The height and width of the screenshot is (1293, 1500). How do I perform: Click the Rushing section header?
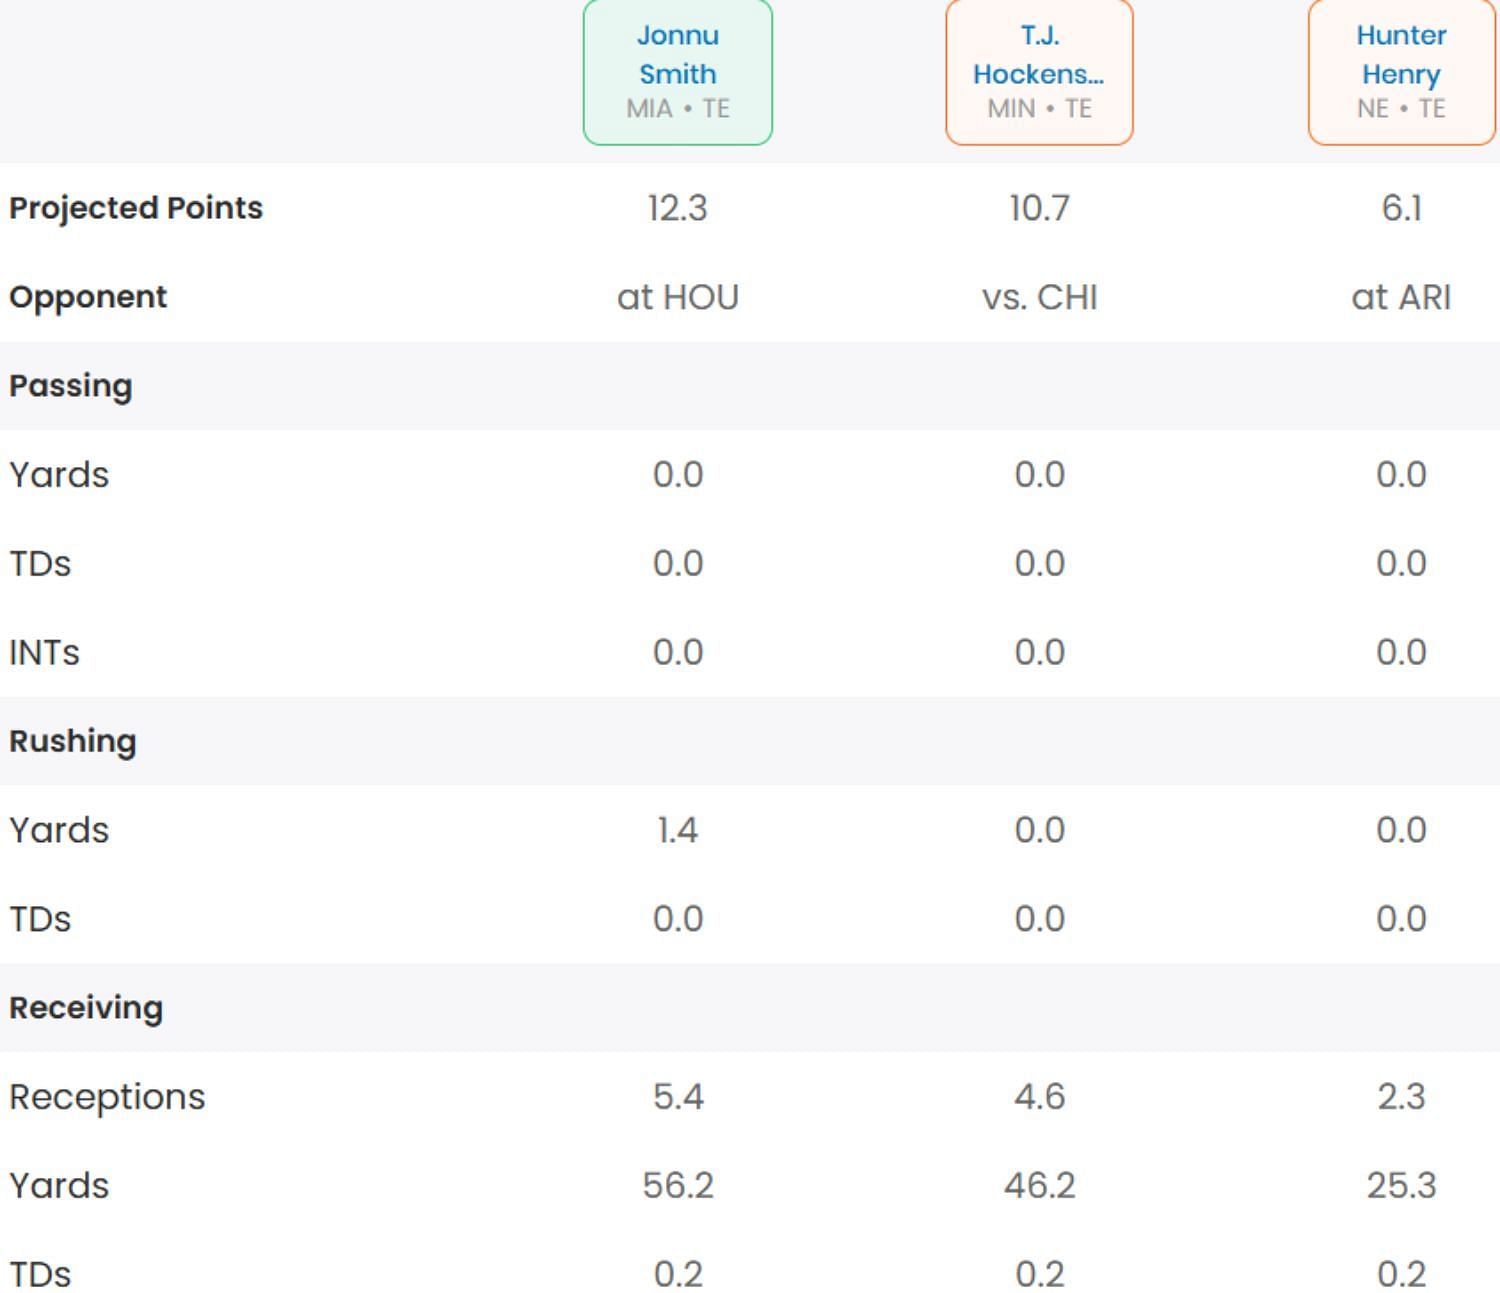tap(73, 741)
